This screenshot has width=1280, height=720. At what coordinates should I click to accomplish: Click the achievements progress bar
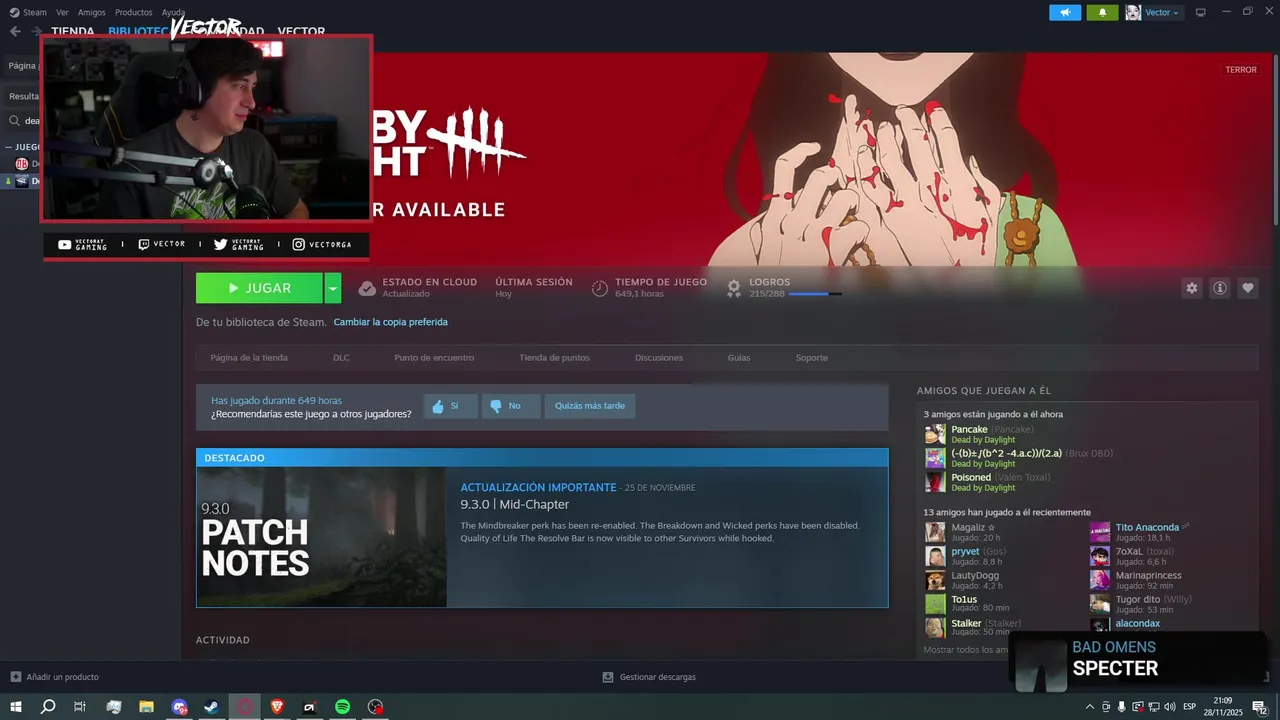click(815, 294)
